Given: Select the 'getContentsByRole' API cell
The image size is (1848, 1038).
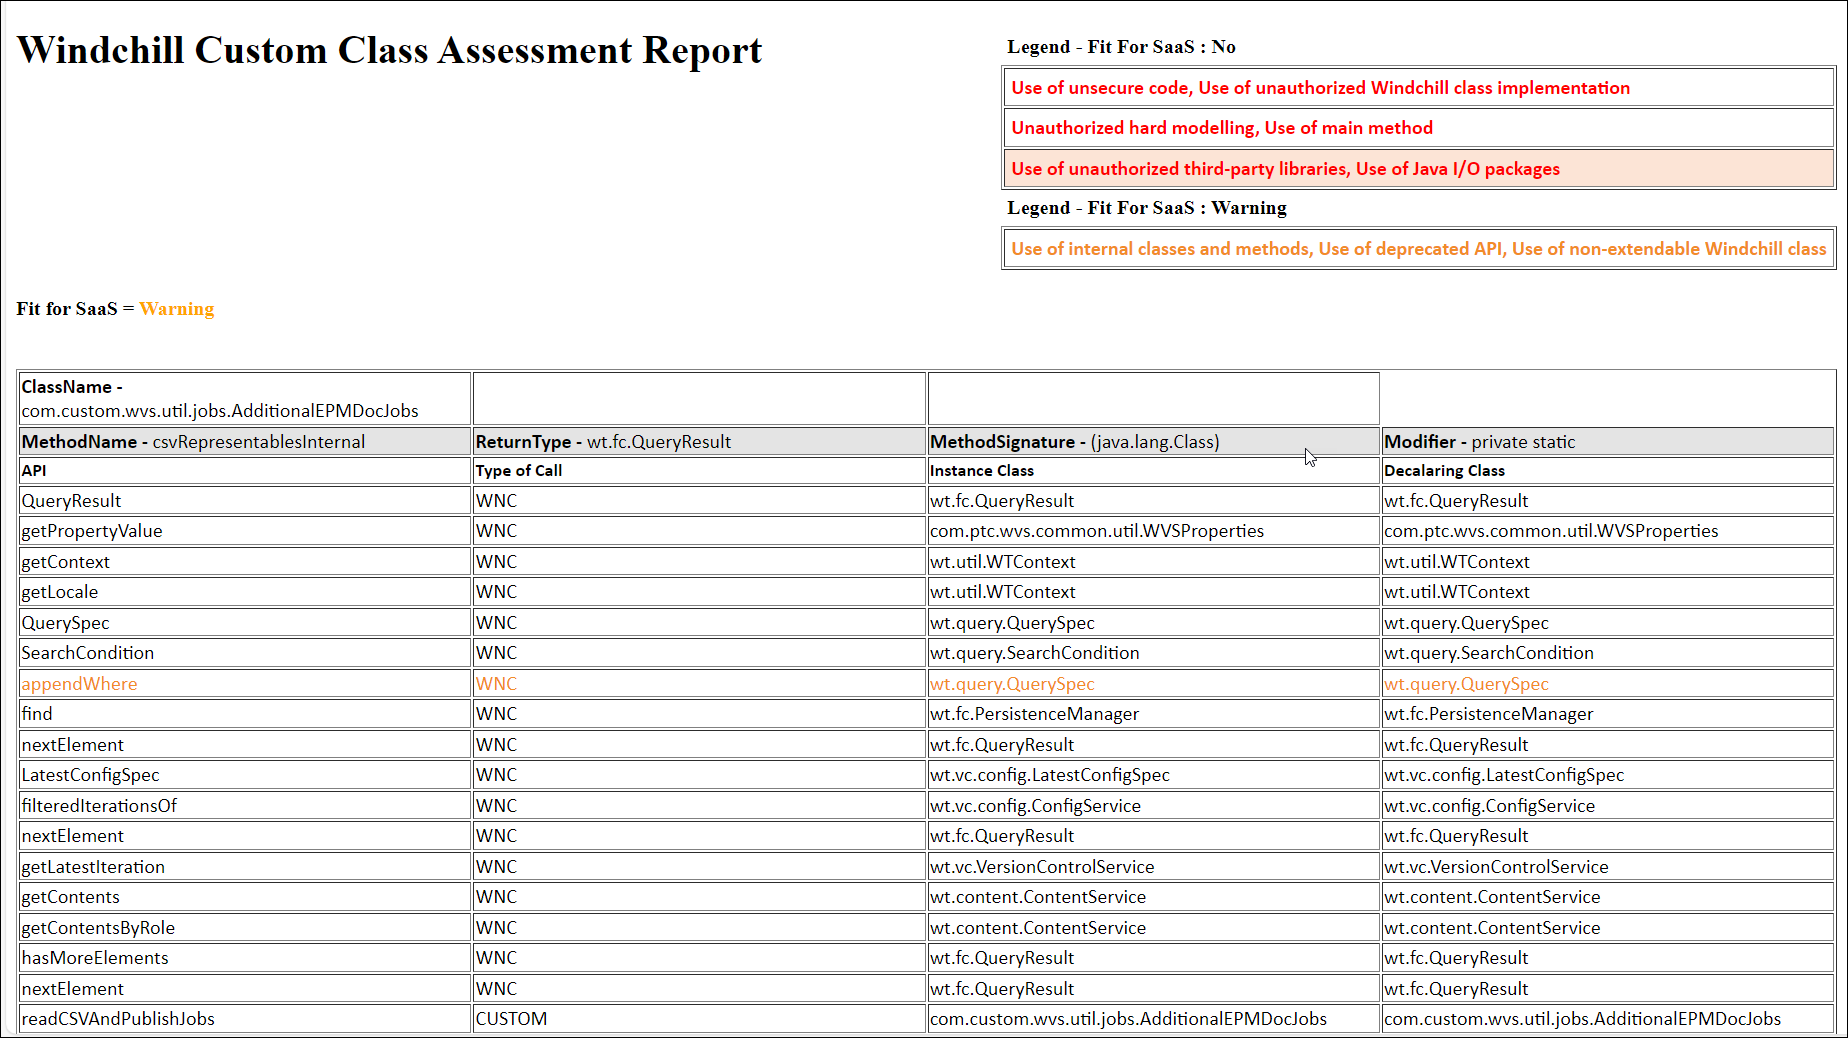Looking at the screenshot, I should point(245,928).
